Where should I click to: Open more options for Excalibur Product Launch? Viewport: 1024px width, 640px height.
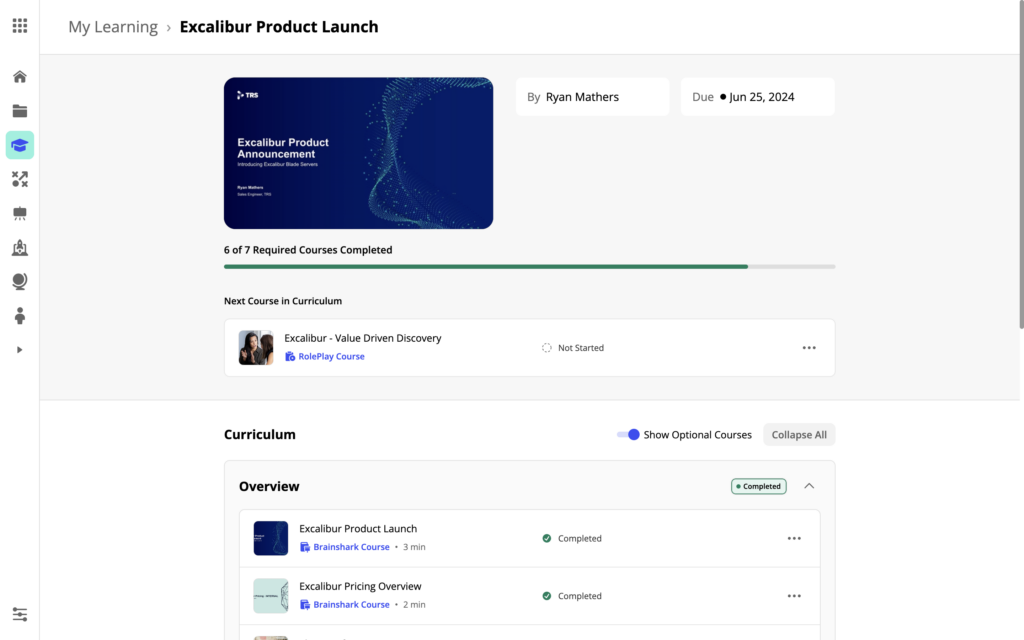tap(794, 538)
